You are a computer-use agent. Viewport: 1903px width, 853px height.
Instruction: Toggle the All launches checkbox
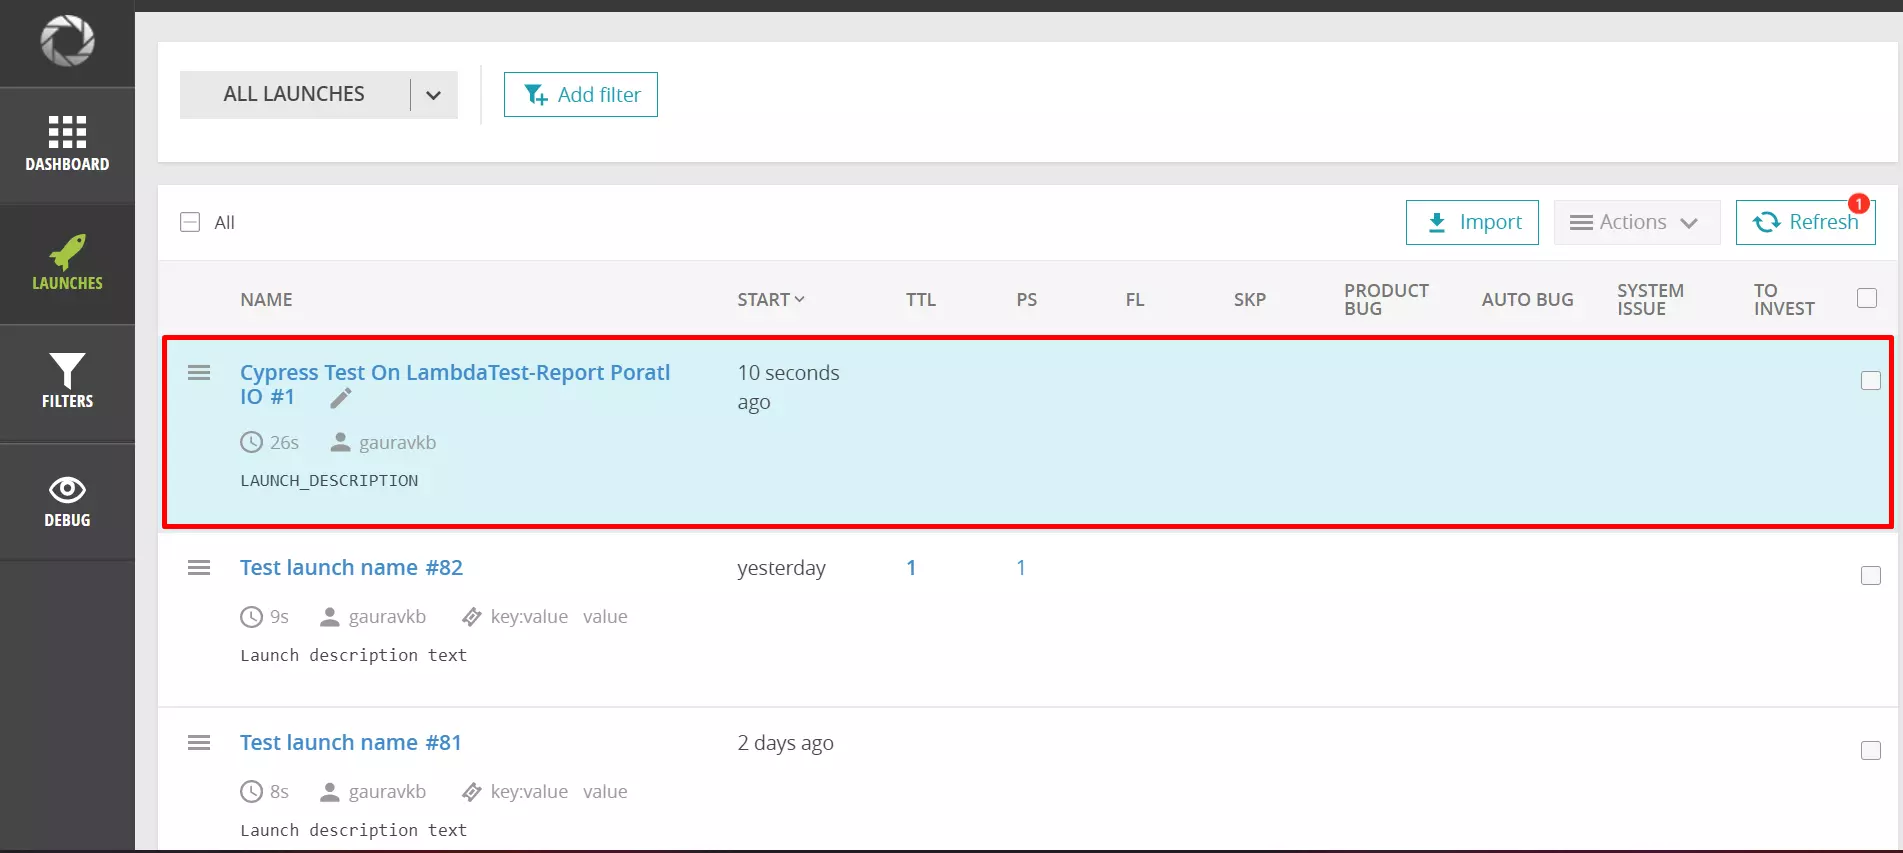point(190,222)
